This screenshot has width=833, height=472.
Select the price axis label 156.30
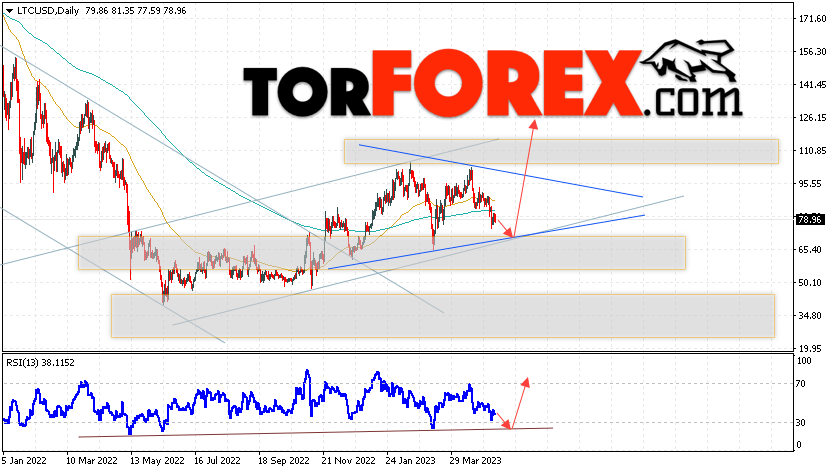pos(813,52)
